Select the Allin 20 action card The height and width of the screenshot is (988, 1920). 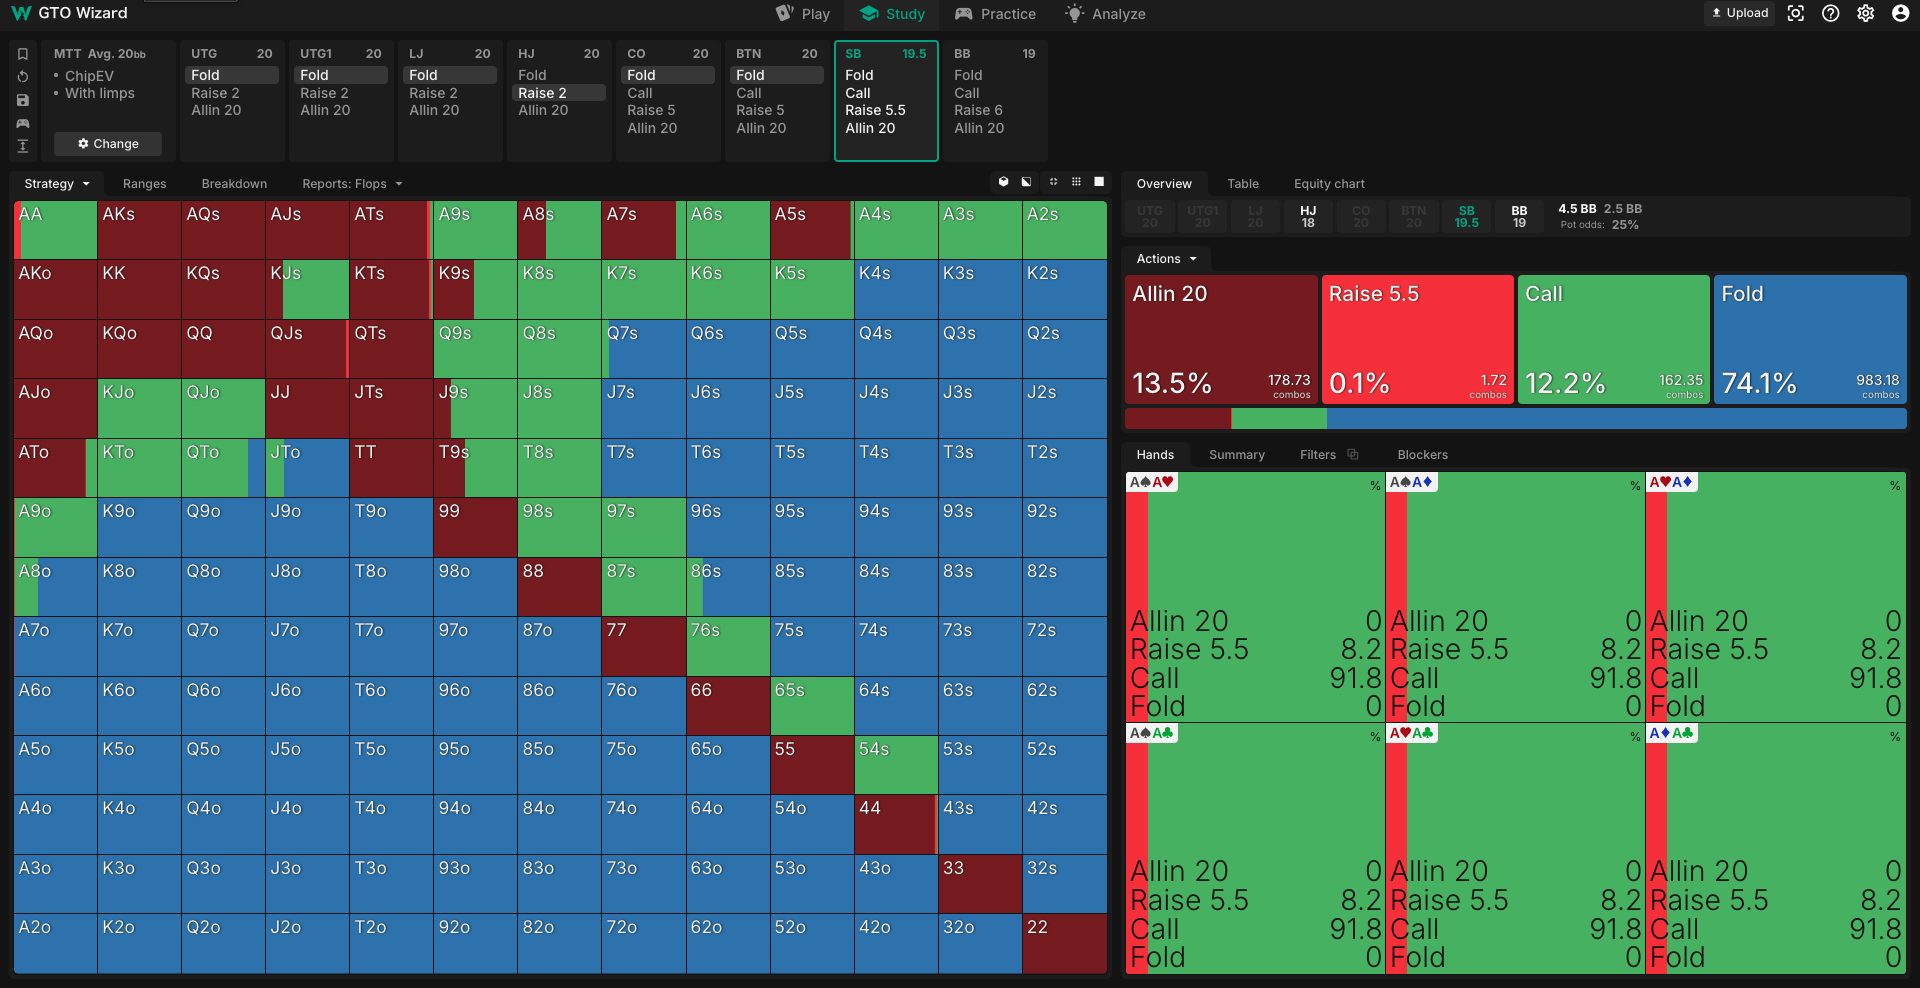point(1221,340)
